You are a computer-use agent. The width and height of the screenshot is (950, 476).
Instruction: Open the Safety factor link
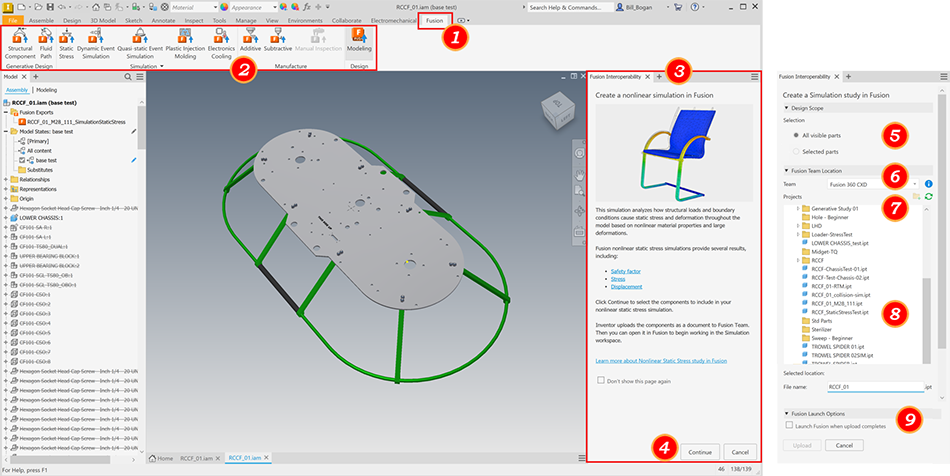[x=625, y=271]
